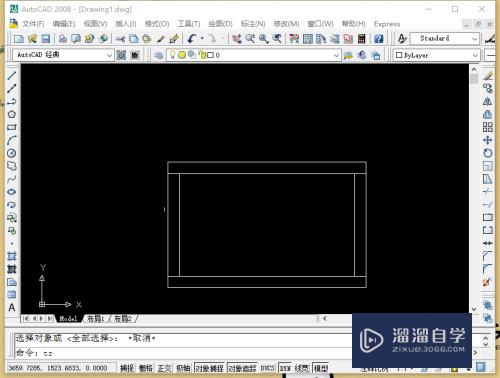Select the Arc draw tool
Image resolution: width=500 pixels, height=378 pixels.
(x=12, y=140)
